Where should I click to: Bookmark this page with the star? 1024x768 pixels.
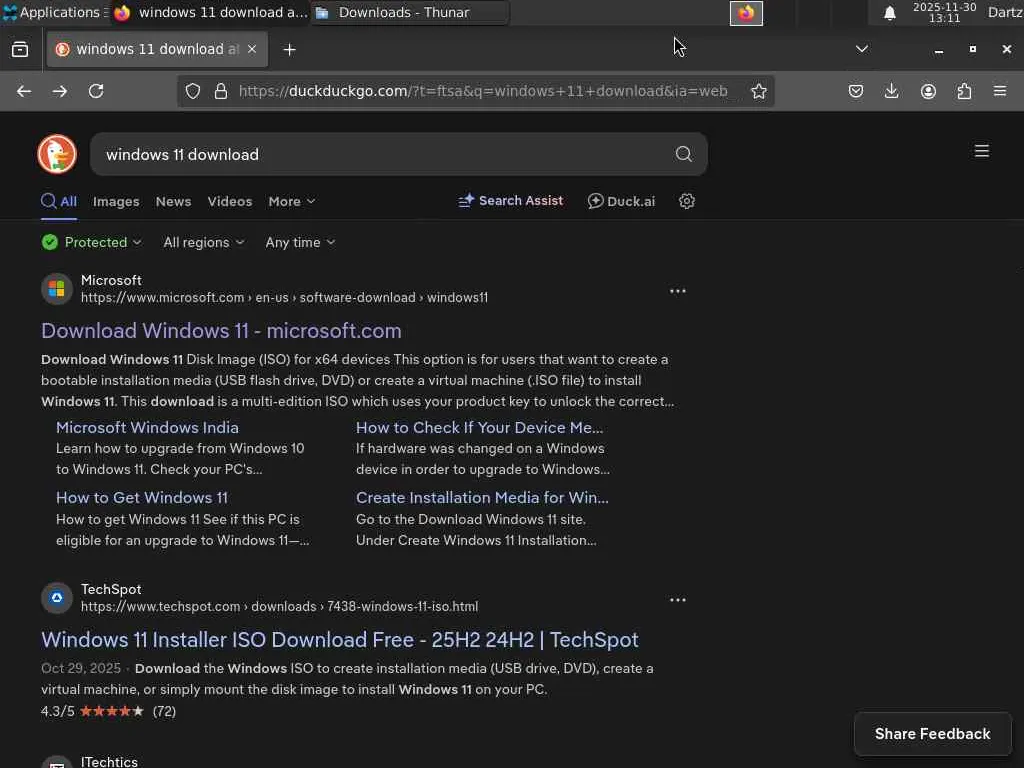(759, 91)
